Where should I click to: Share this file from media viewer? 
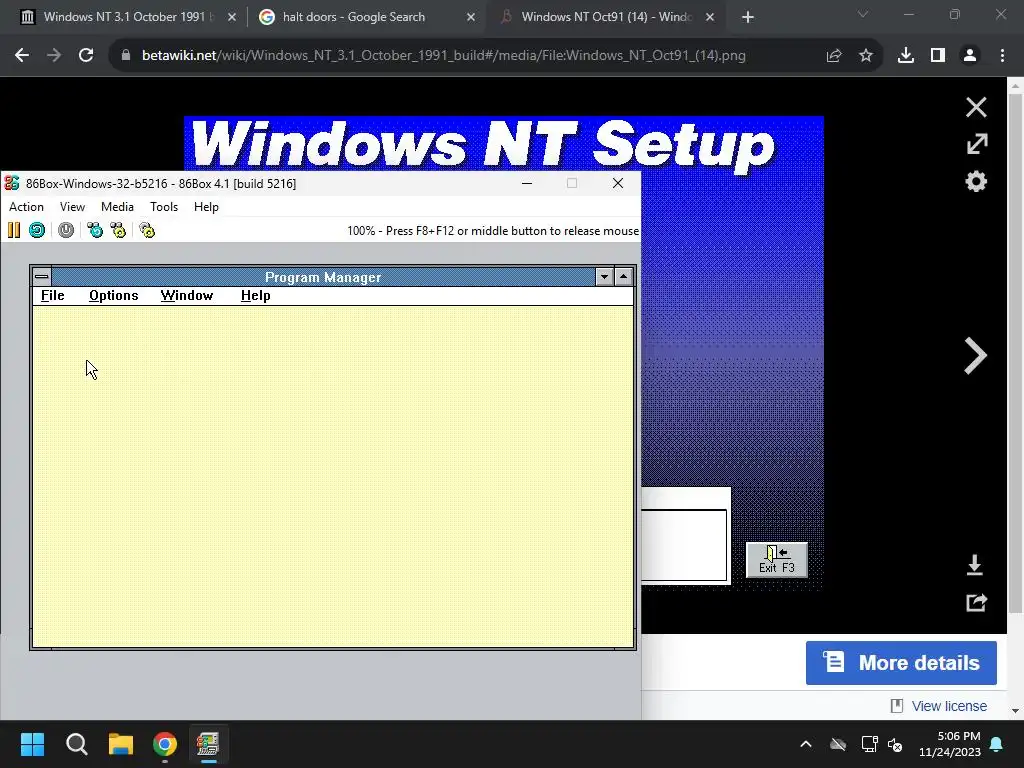[x=976, y=602]
